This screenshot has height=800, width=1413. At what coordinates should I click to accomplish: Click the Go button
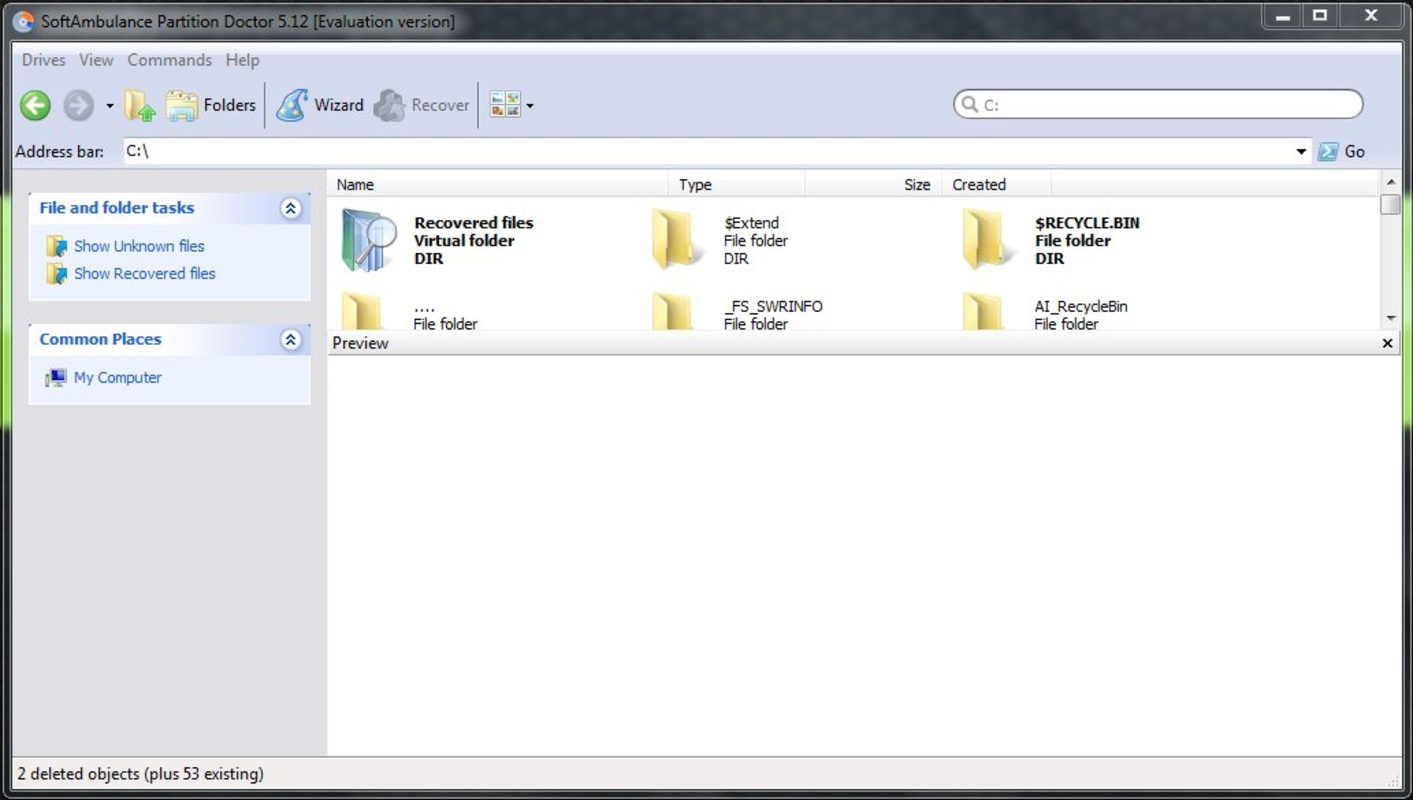[x=1341, y=152]
